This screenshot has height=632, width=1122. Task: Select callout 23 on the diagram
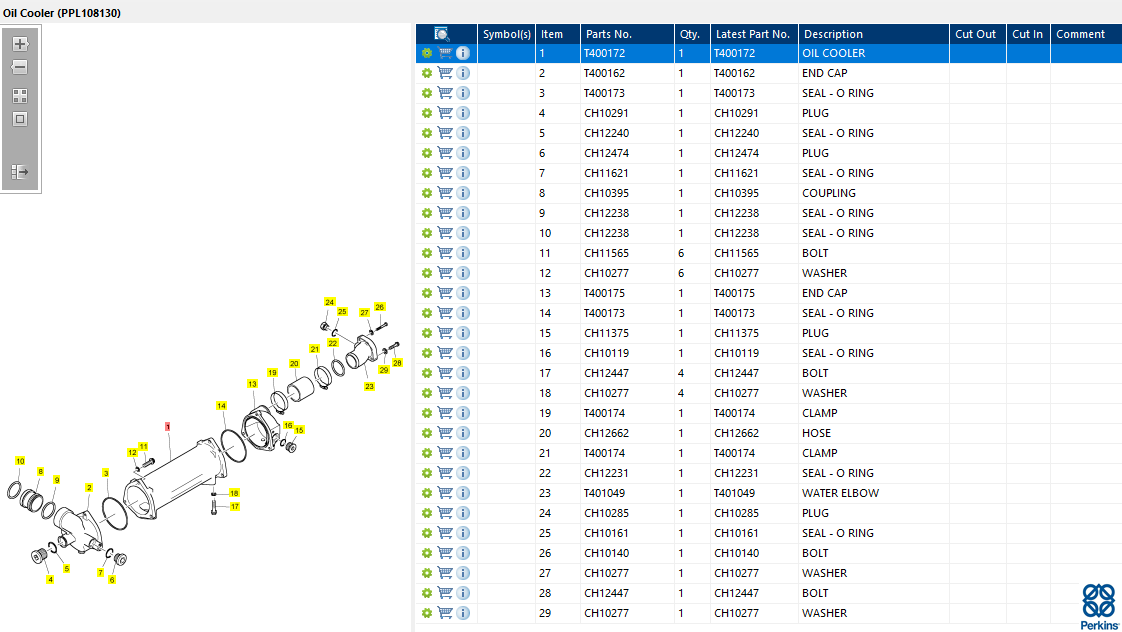tap(369, 387)
